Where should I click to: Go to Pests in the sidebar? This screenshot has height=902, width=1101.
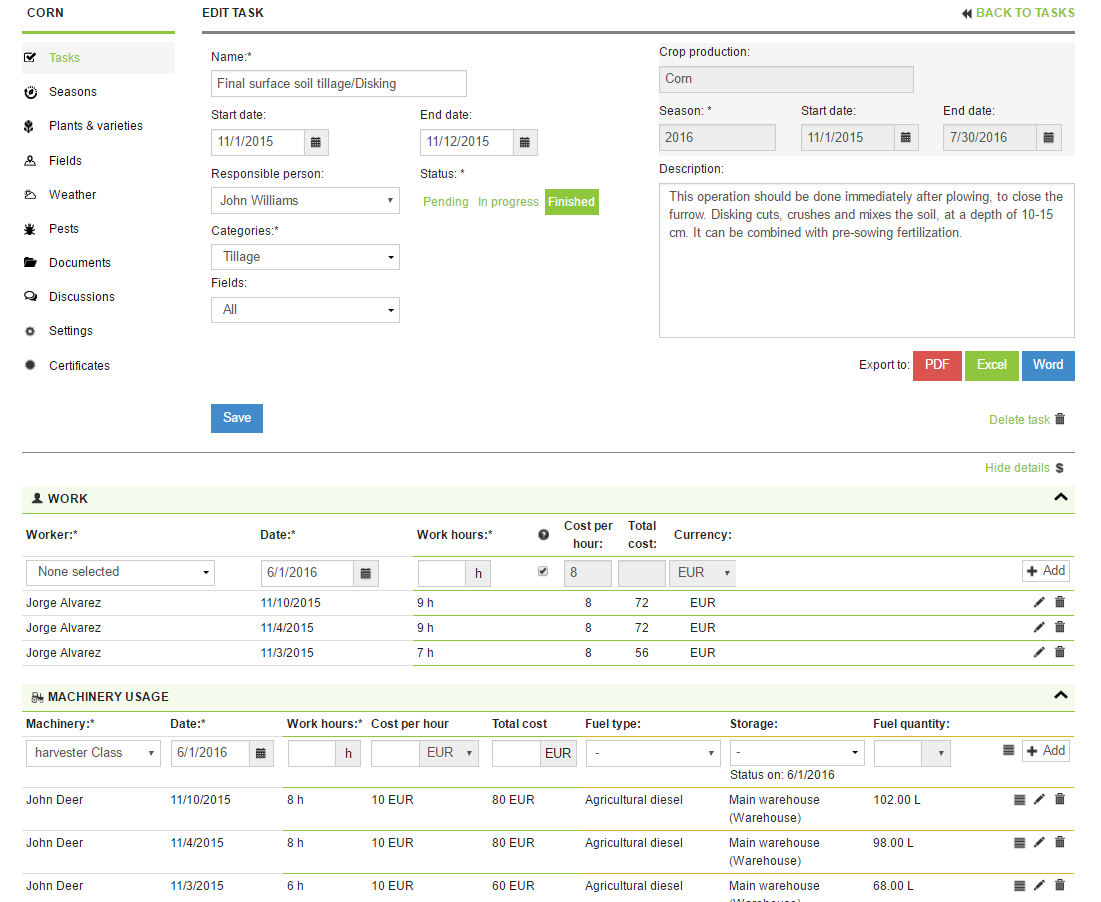[x=64, y=229]
